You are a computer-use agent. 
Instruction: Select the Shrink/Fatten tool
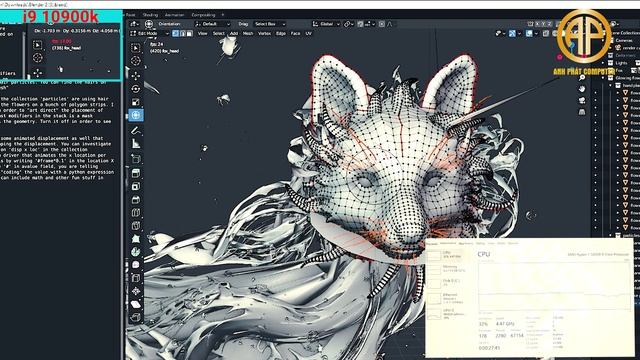click(x=136, y=291)
